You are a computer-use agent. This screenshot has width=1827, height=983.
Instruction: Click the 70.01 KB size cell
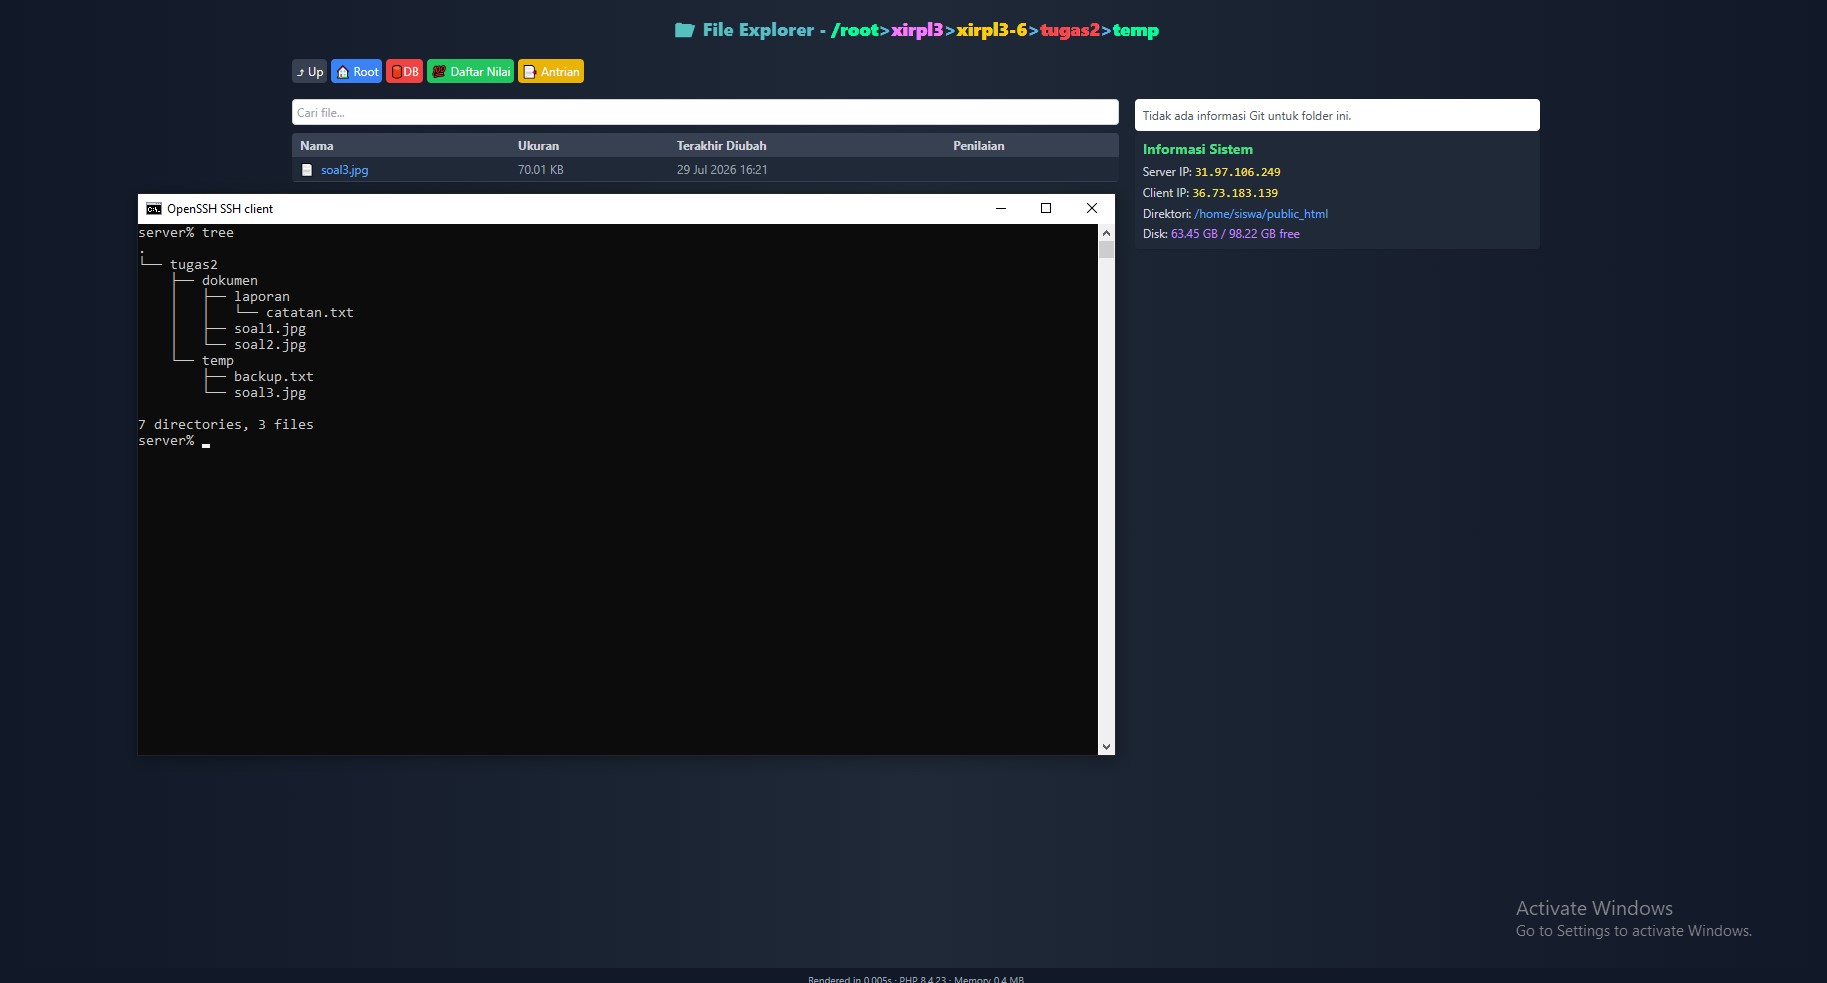coord(540,170)
